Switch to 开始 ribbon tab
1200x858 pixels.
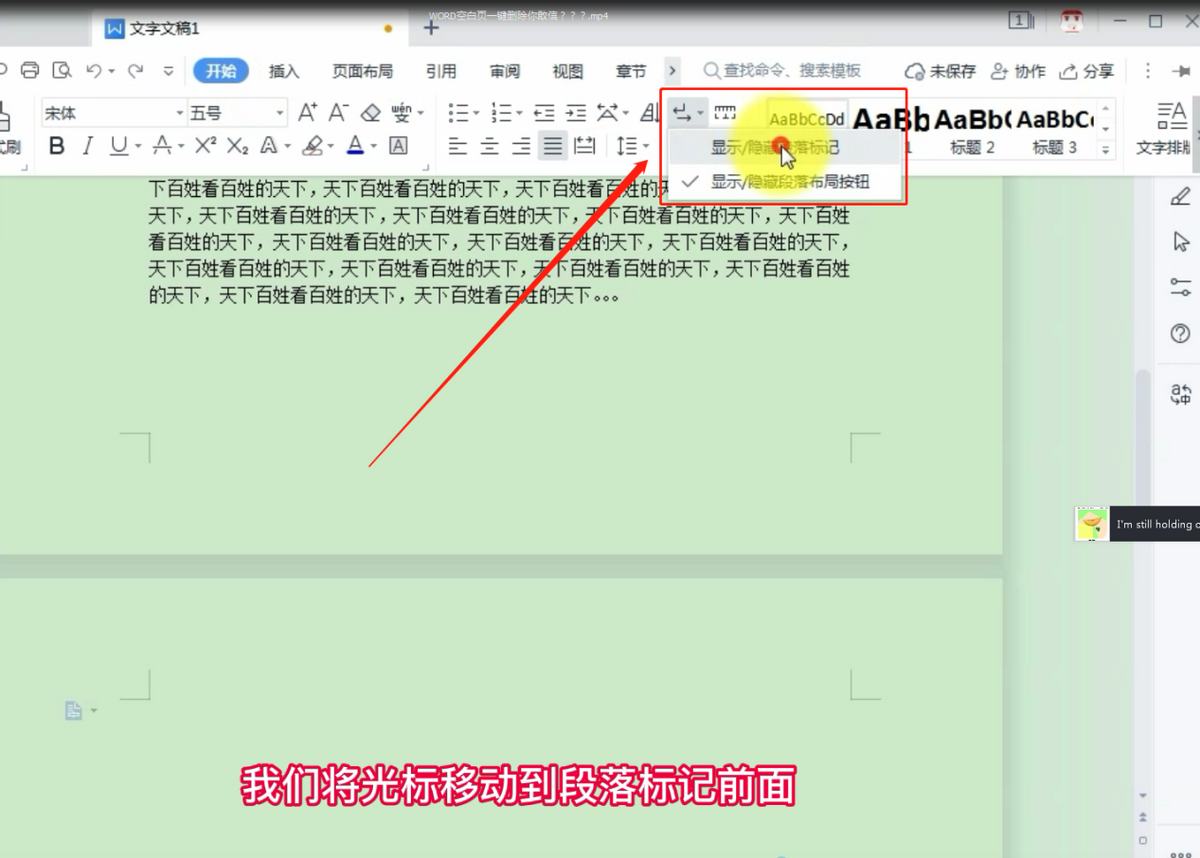[221, 70]
